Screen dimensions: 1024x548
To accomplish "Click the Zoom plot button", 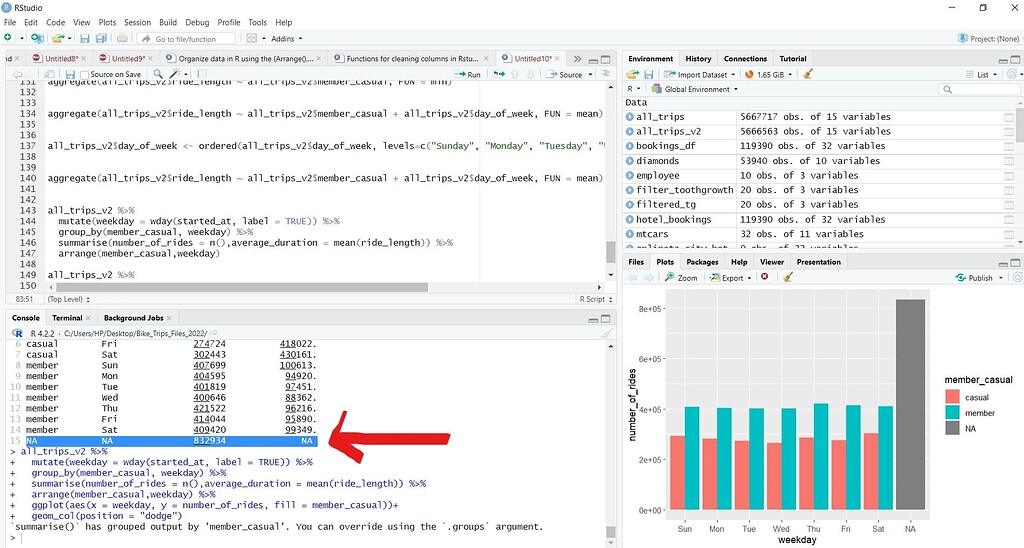I will pyautogui.click(x=681, y=278).
